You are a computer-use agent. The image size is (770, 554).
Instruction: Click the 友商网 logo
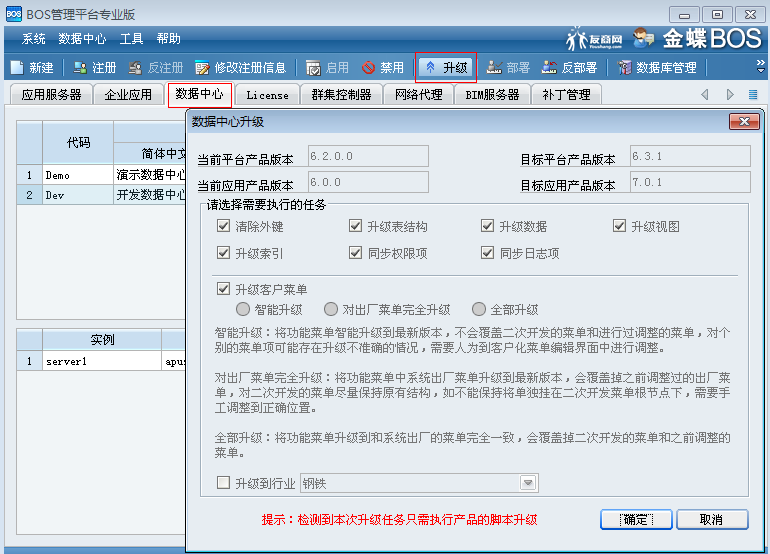pyautogui.click(x=594, y=38)
